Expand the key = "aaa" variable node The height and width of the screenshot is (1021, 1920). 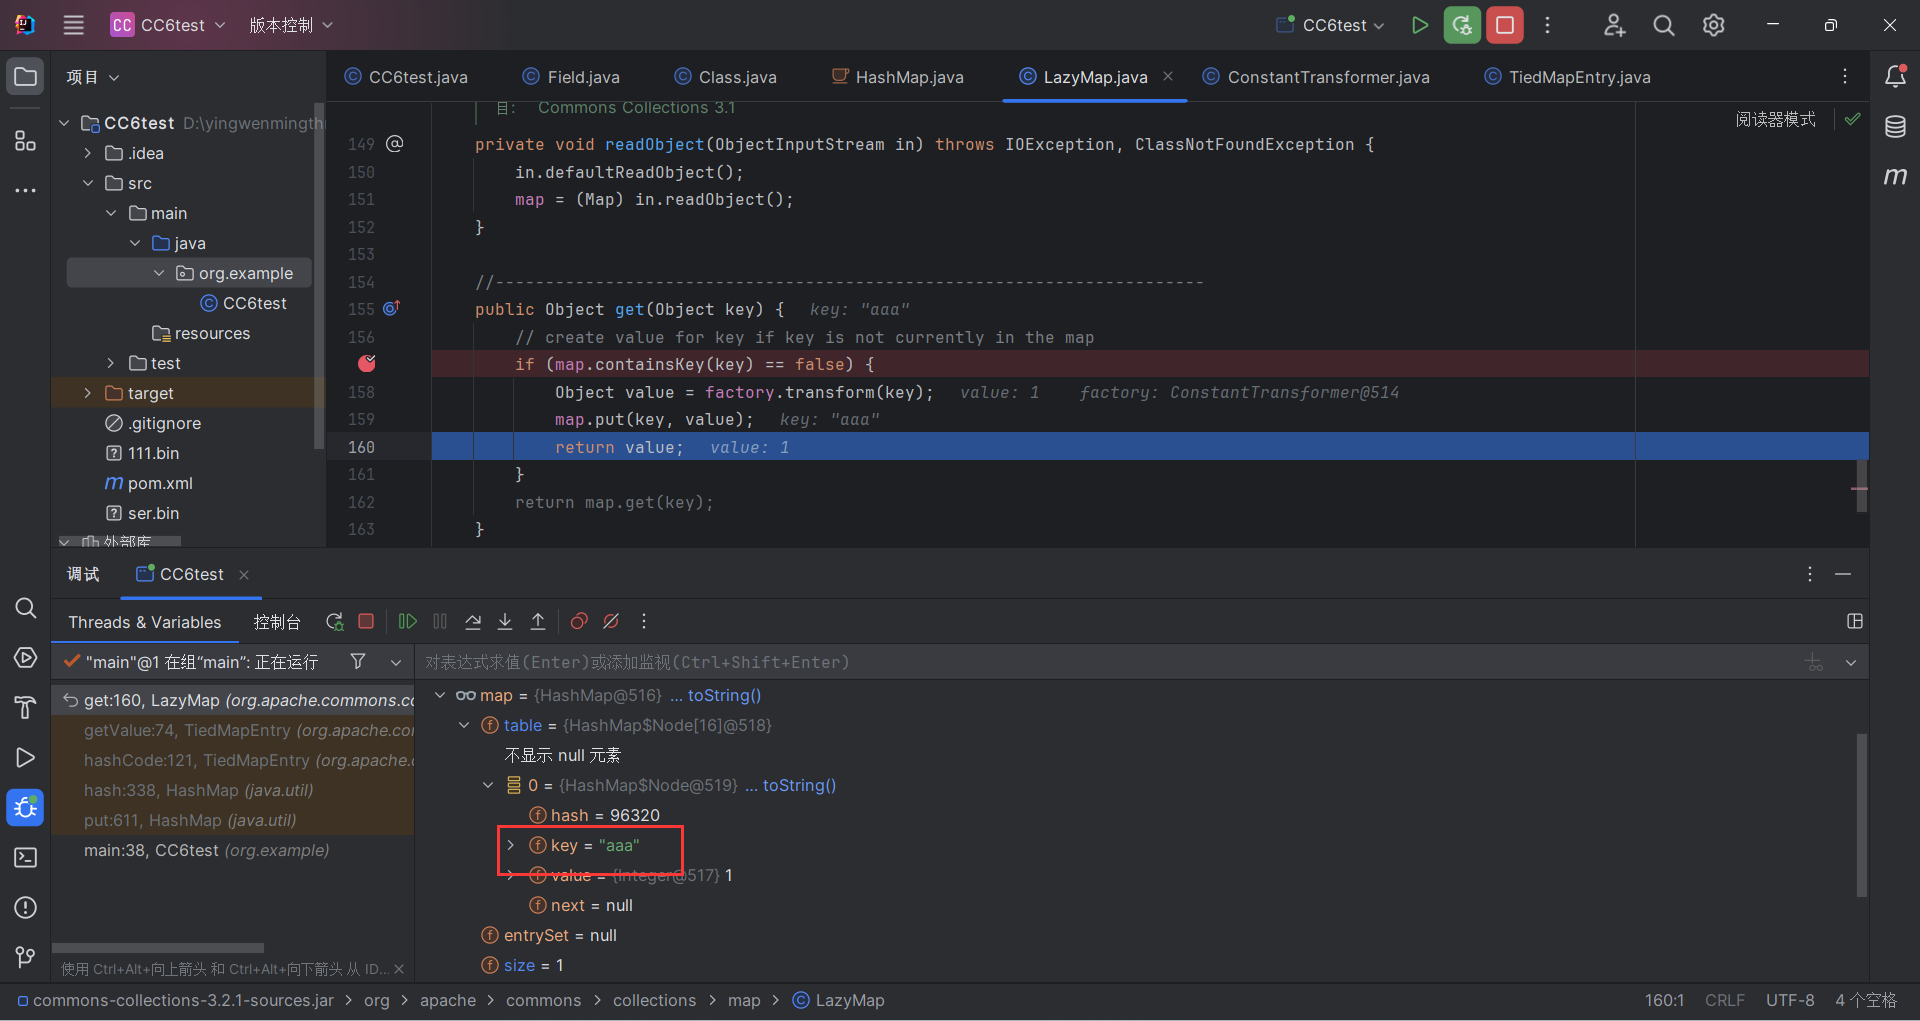[x=511, y=845]
